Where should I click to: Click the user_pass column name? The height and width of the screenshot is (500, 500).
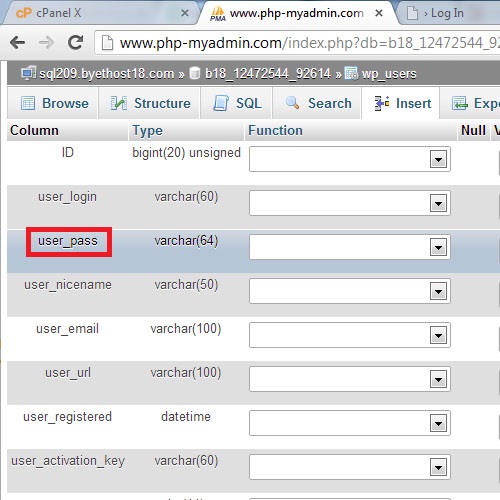tap(68, 241)
